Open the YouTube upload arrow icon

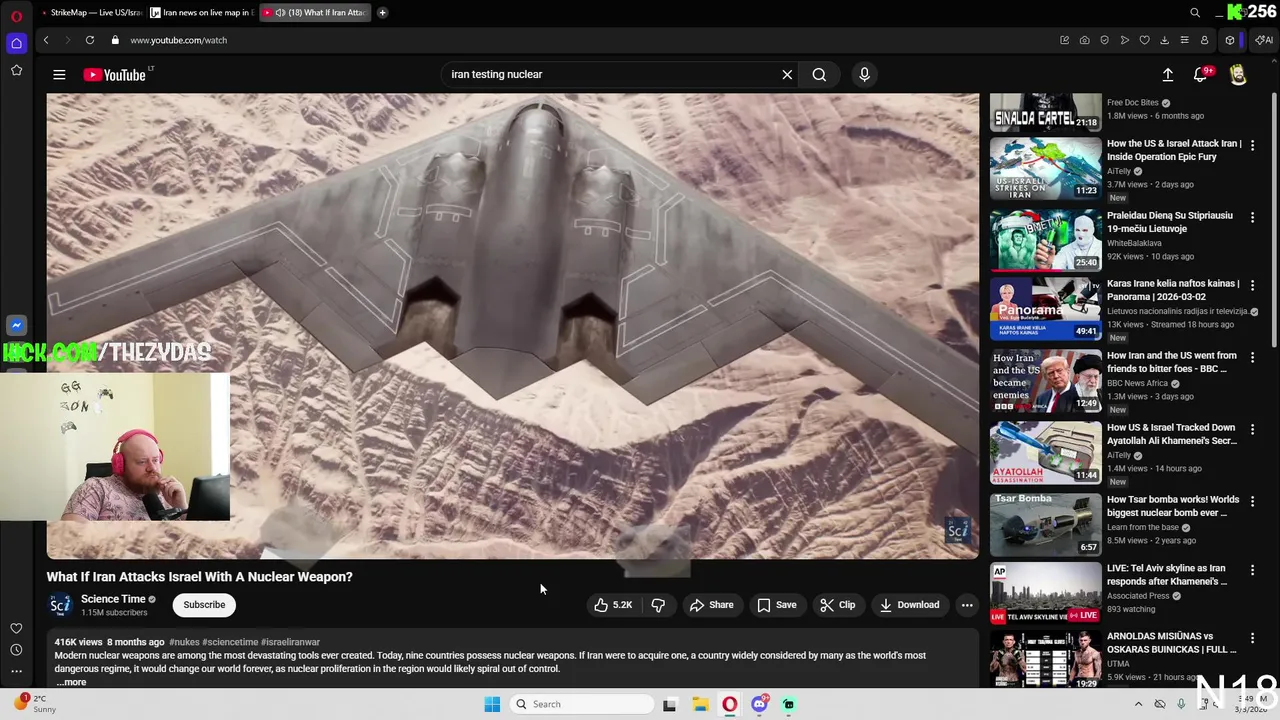[1167, 74]
